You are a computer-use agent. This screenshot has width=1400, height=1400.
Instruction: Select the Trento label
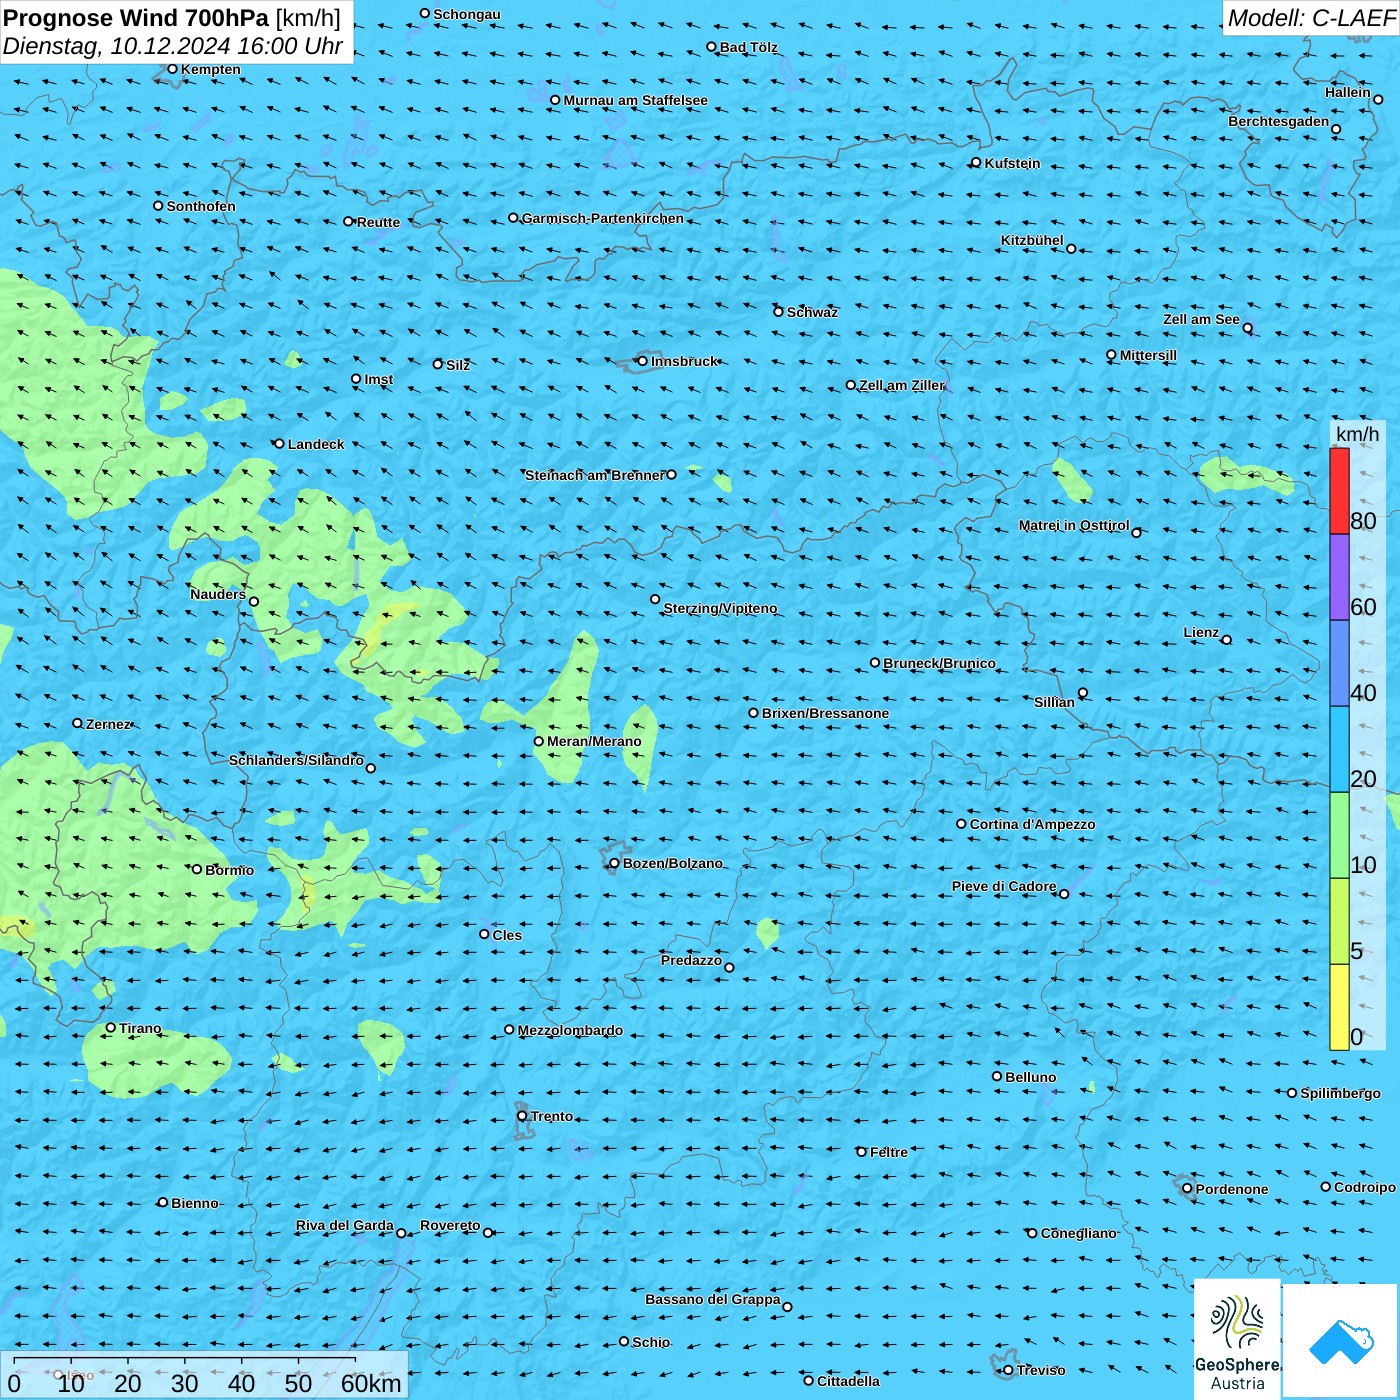click(552, 1116)
